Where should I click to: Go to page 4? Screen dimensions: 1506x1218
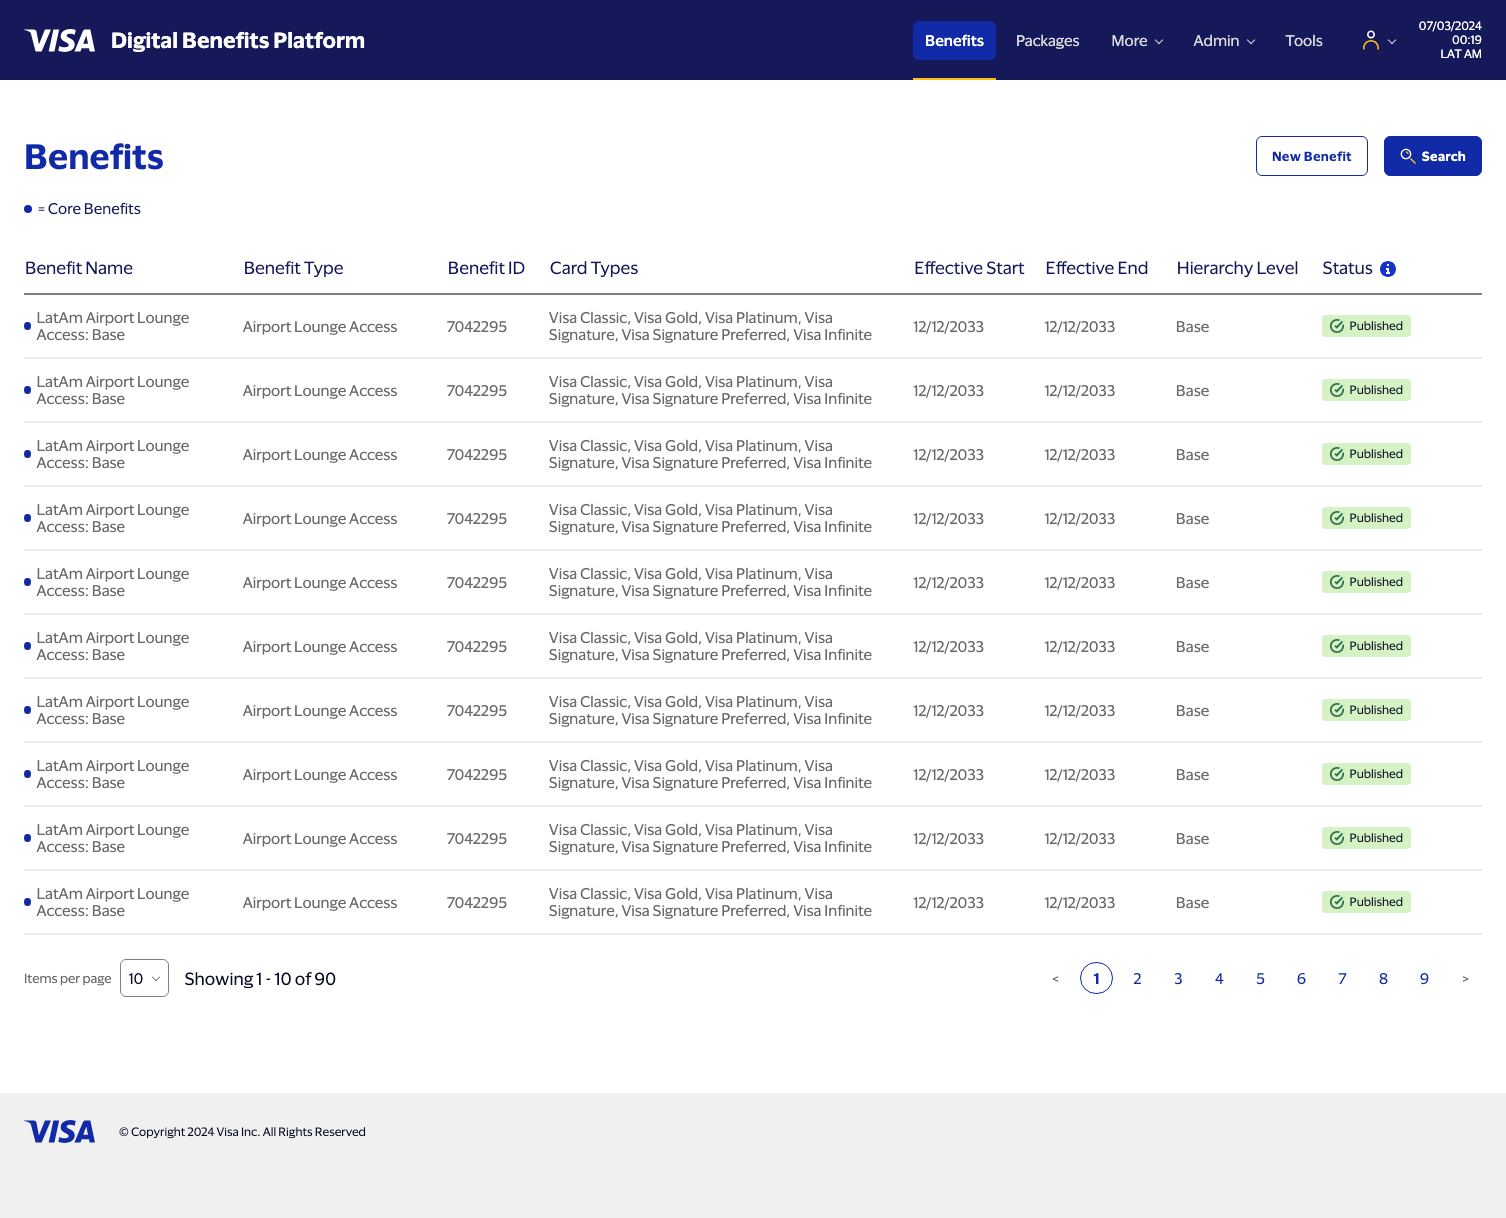coord(1219,978)
